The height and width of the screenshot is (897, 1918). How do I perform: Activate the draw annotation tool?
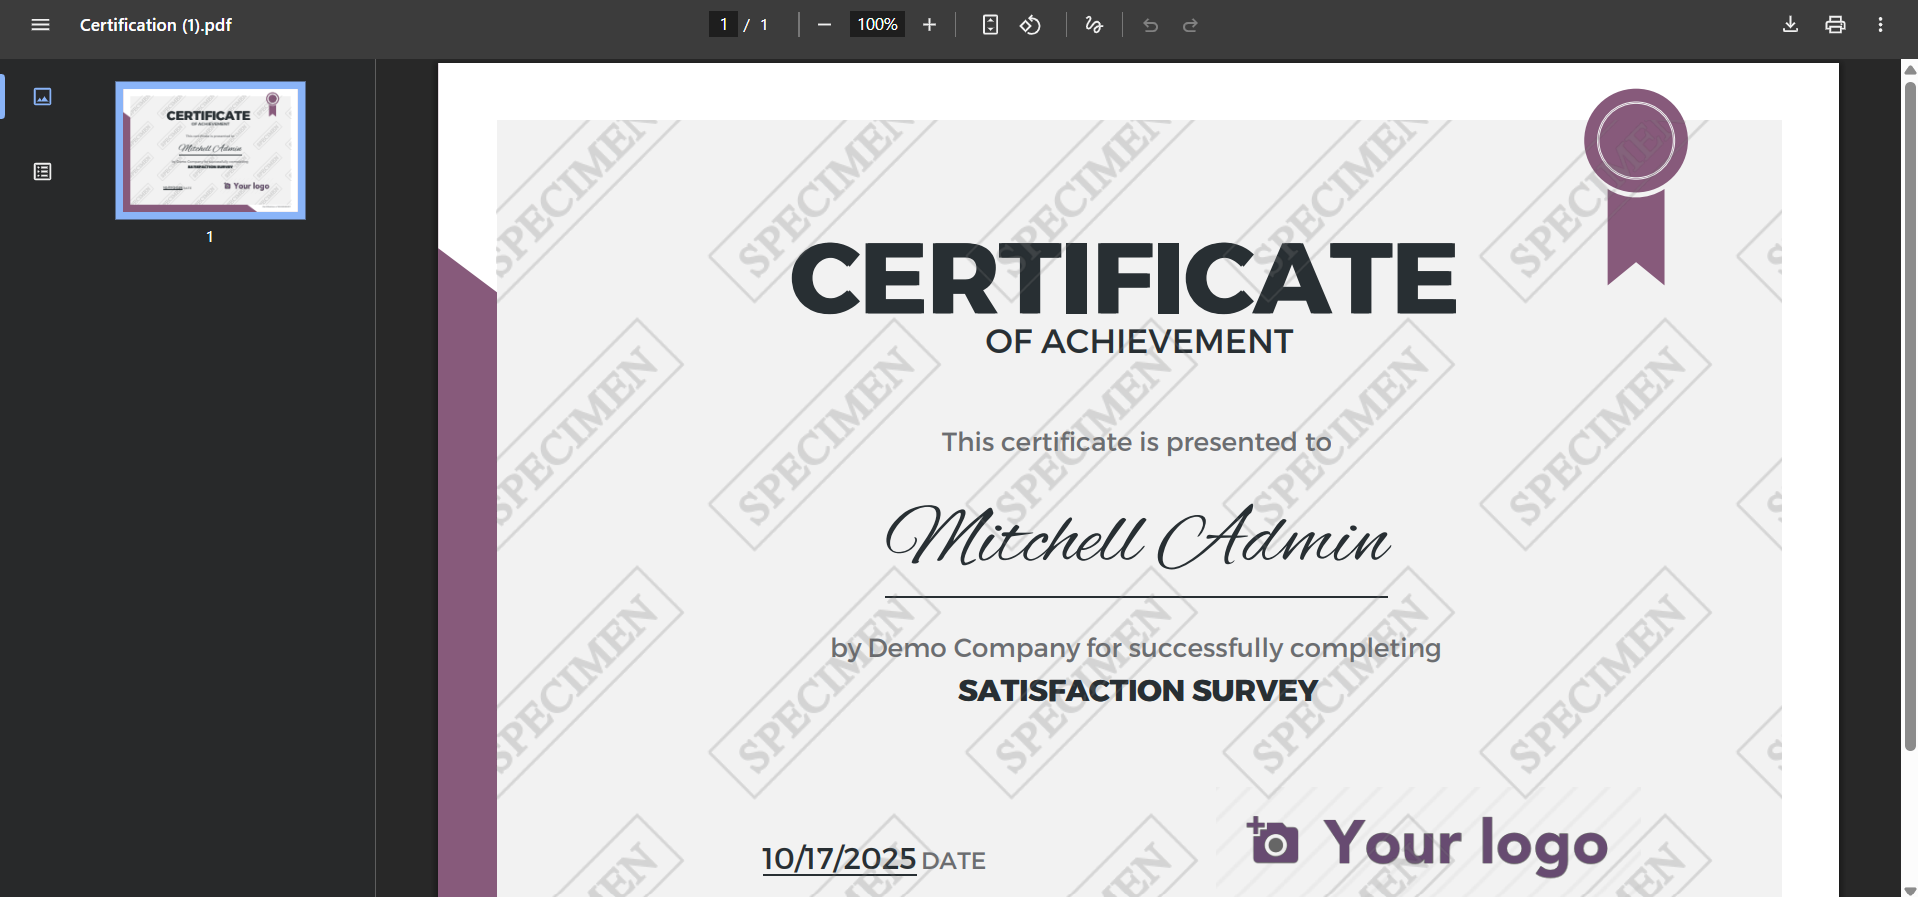pyautogui.click(x=1094, y=25)
